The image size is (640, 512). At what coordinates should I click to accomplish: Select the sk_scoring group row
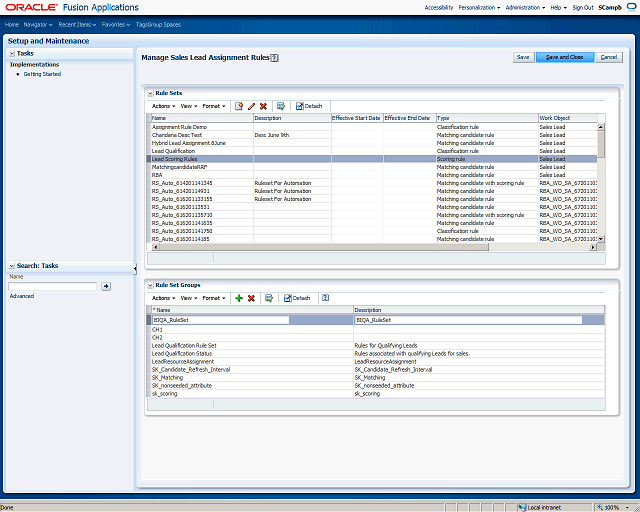pos(376,394)
